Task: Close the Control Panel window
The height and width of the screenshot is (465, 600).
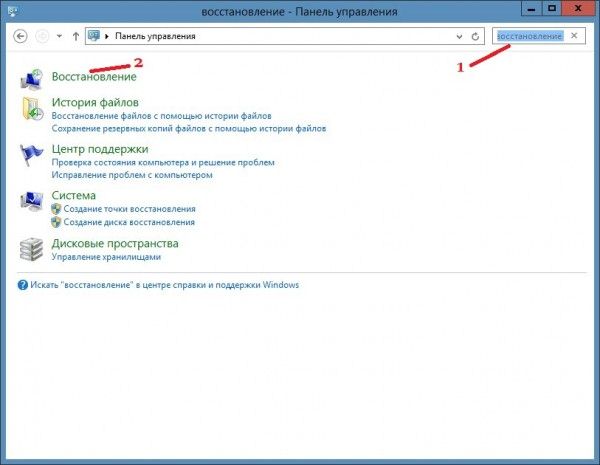Action: (x=578, y=8)
